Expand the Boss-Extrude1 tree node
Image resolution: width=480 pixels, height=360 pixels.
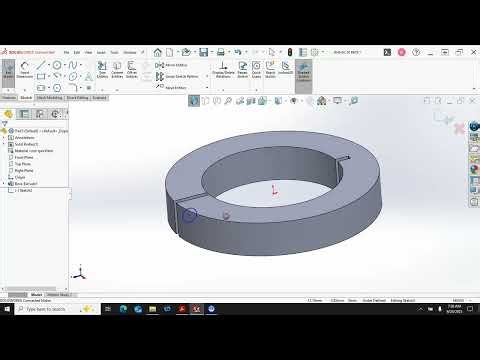(x=4, y=184)
